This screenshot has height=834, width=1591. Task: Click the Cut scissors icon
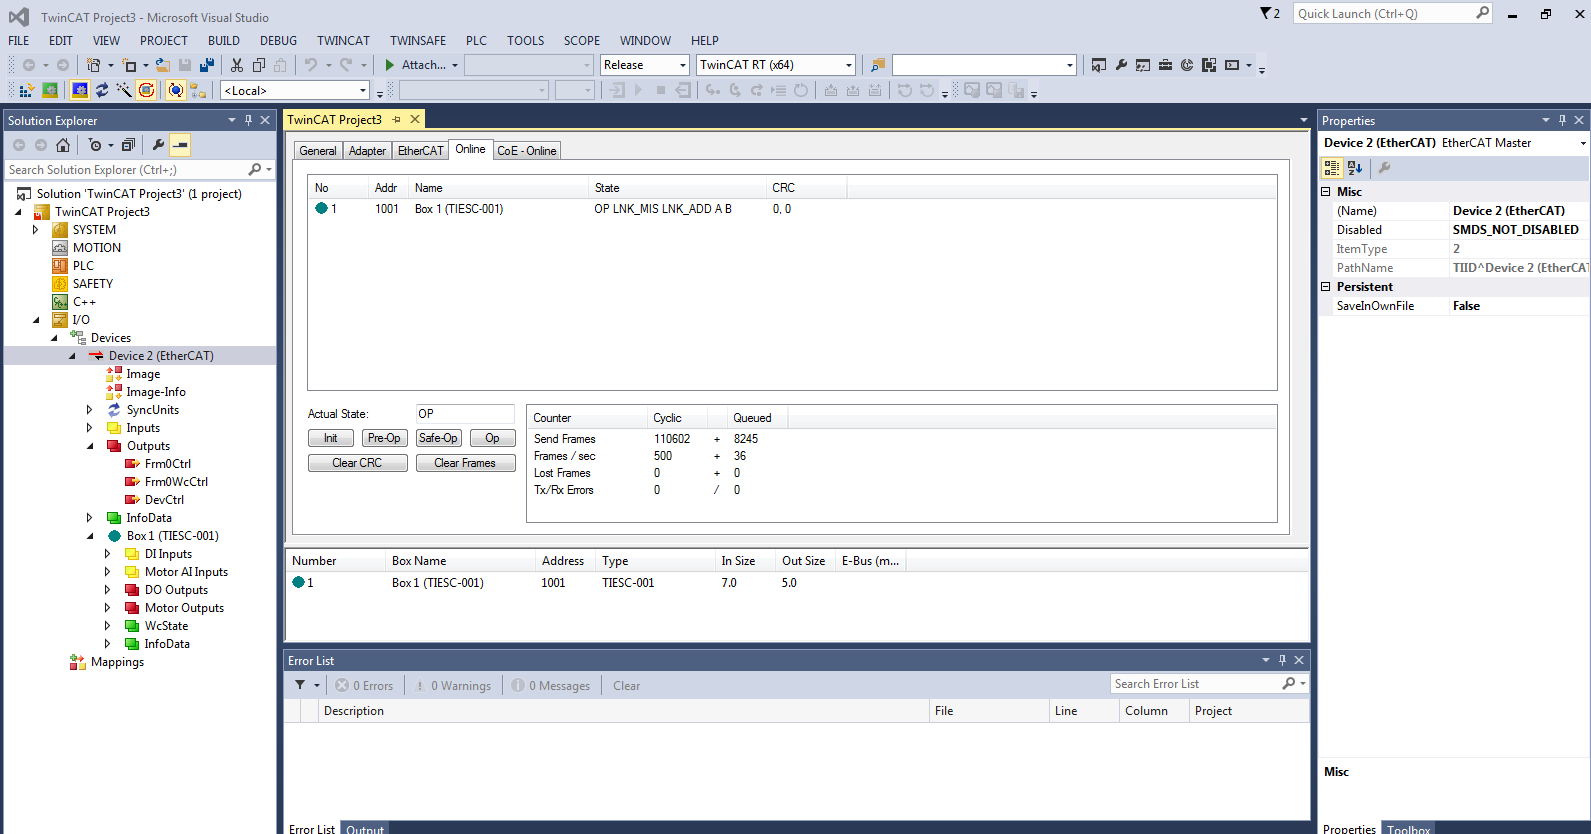click(x=237, y=65)
